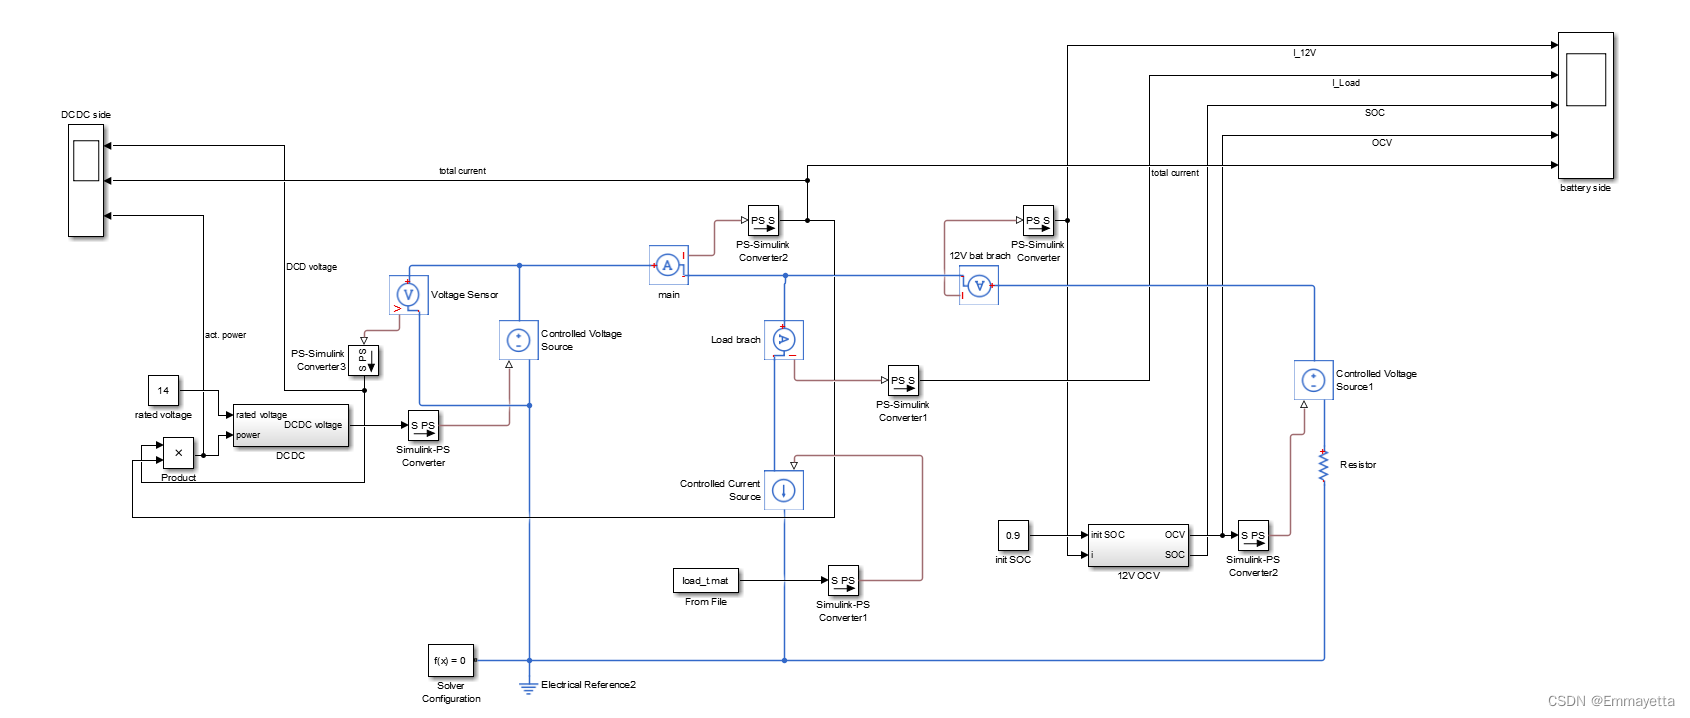
Task: Click the DCDC side title text
Action: click(x=86, y=115)
